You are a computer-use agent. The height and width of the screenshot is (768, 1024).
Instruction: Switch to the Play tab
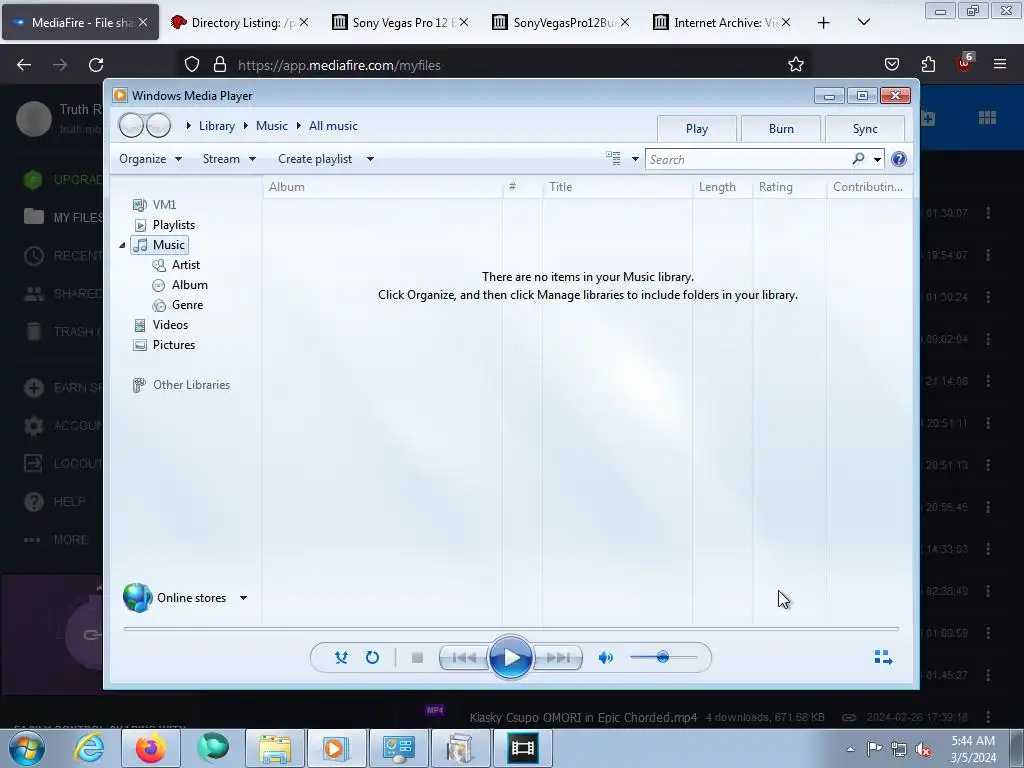pyautogui.click(x=697, y=129)
